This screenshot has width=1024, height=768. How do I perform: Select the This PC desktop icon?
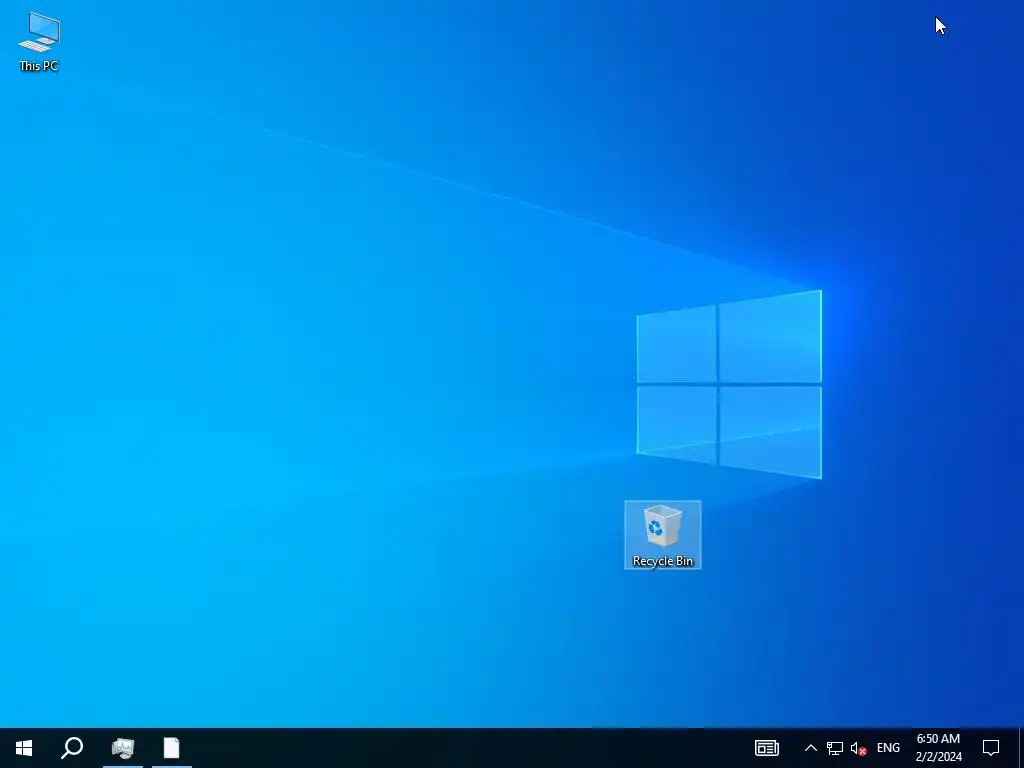[x=39, y=42]
